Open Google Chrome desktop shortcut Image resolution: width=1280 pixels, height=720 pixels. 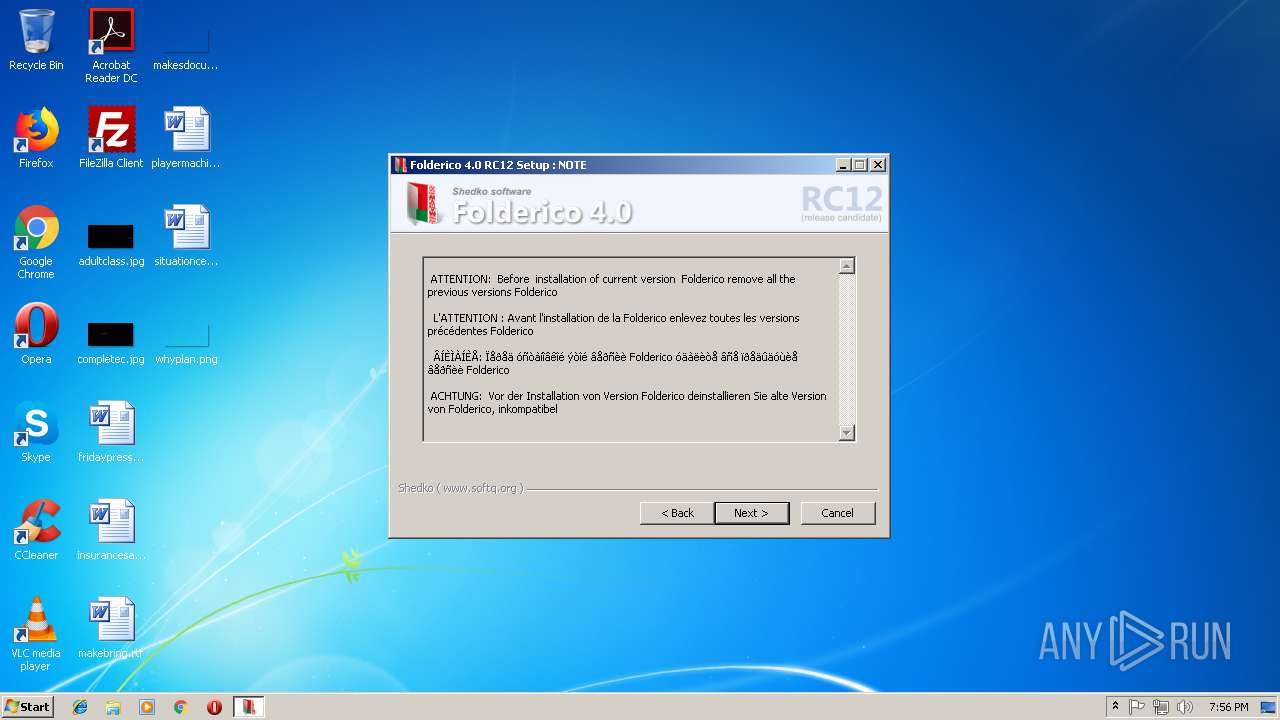[36, 242]
